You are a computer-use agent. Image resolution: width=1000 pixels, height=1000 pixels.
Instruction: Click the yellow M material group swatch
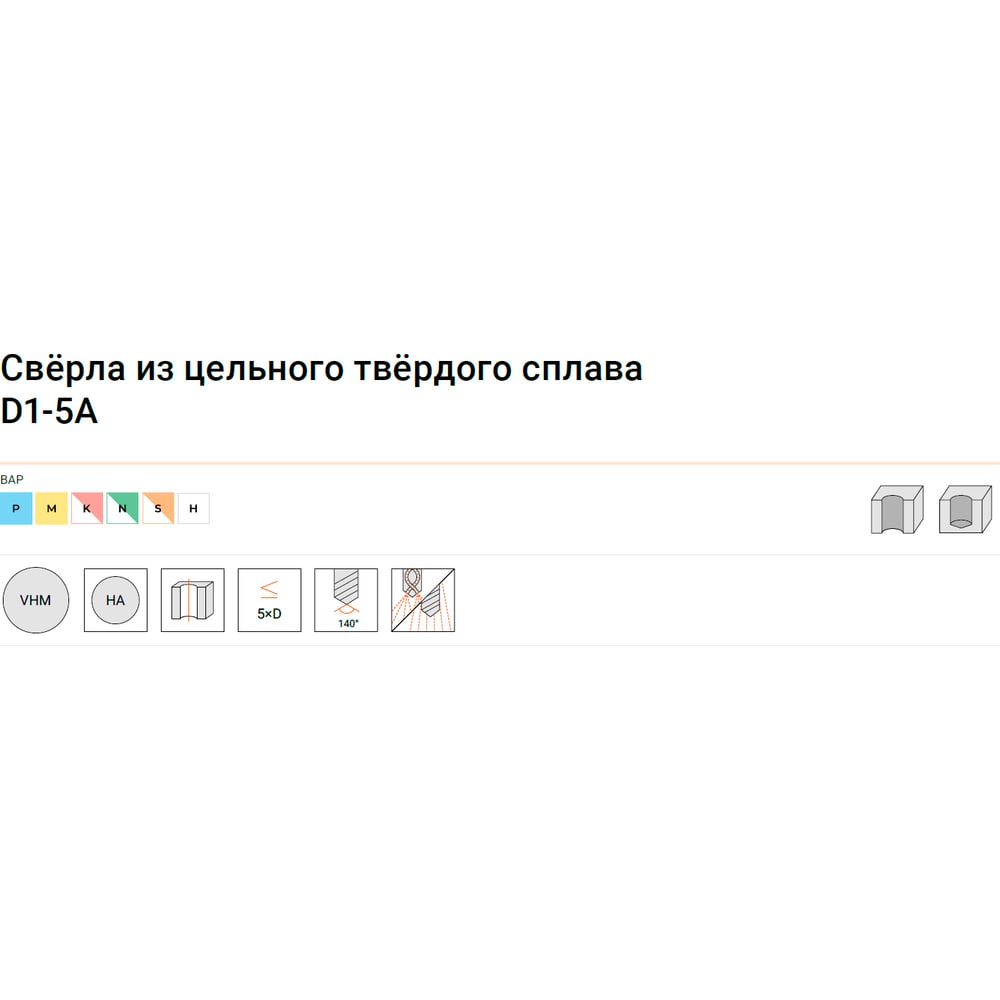point(52,508)
